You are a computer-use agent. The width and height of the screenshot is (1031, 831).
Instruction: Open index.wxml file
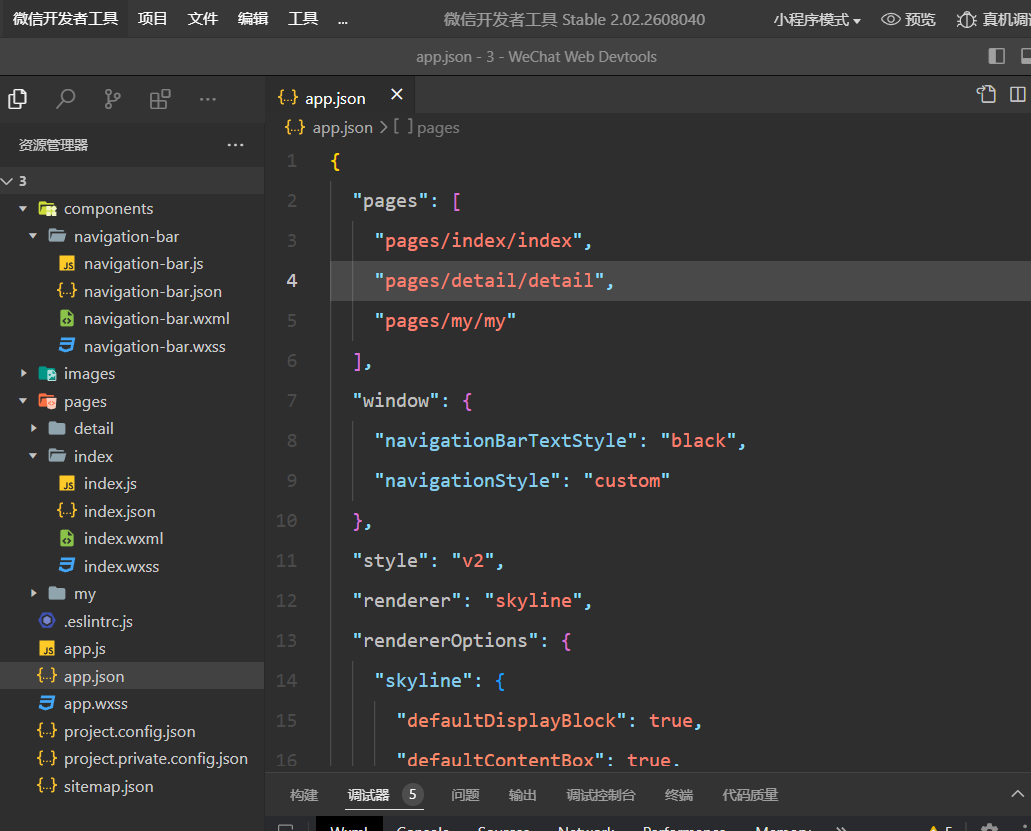(132, 539)
